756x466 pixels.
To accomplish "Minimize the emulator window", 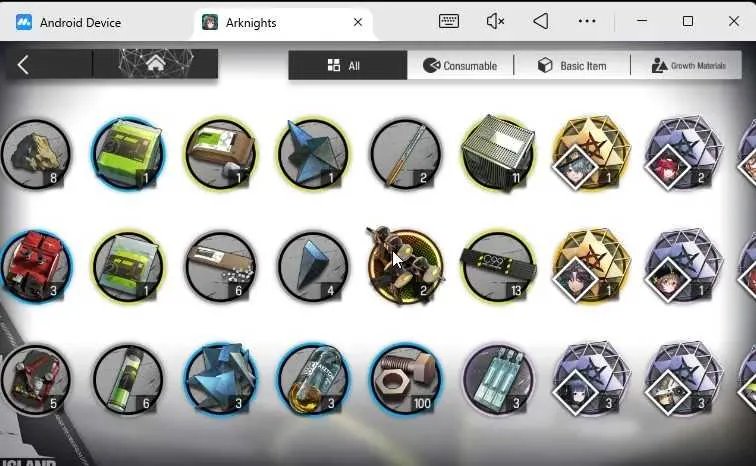I will coord(642,21).
